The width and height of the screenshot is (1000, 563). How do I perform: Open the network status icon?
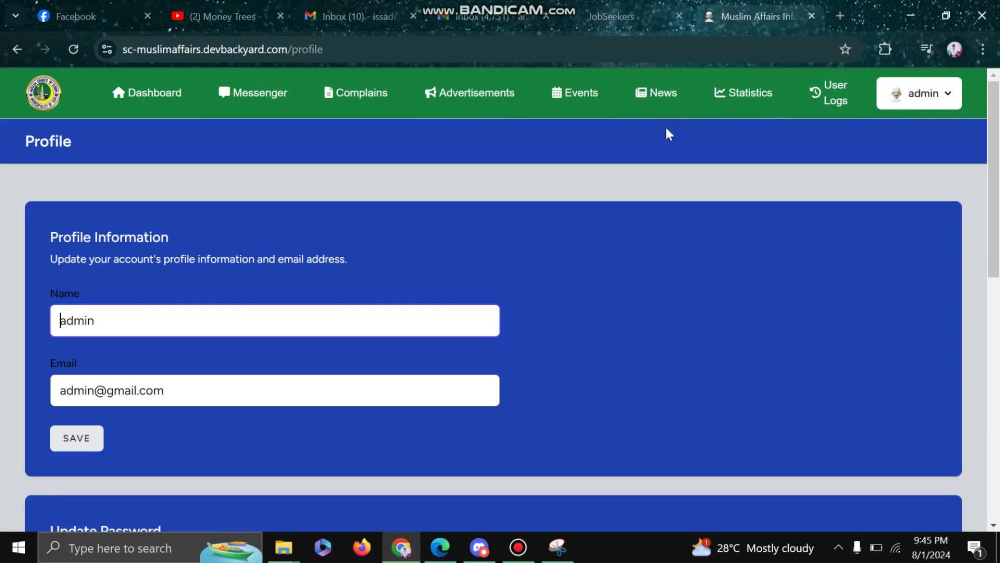895,548
